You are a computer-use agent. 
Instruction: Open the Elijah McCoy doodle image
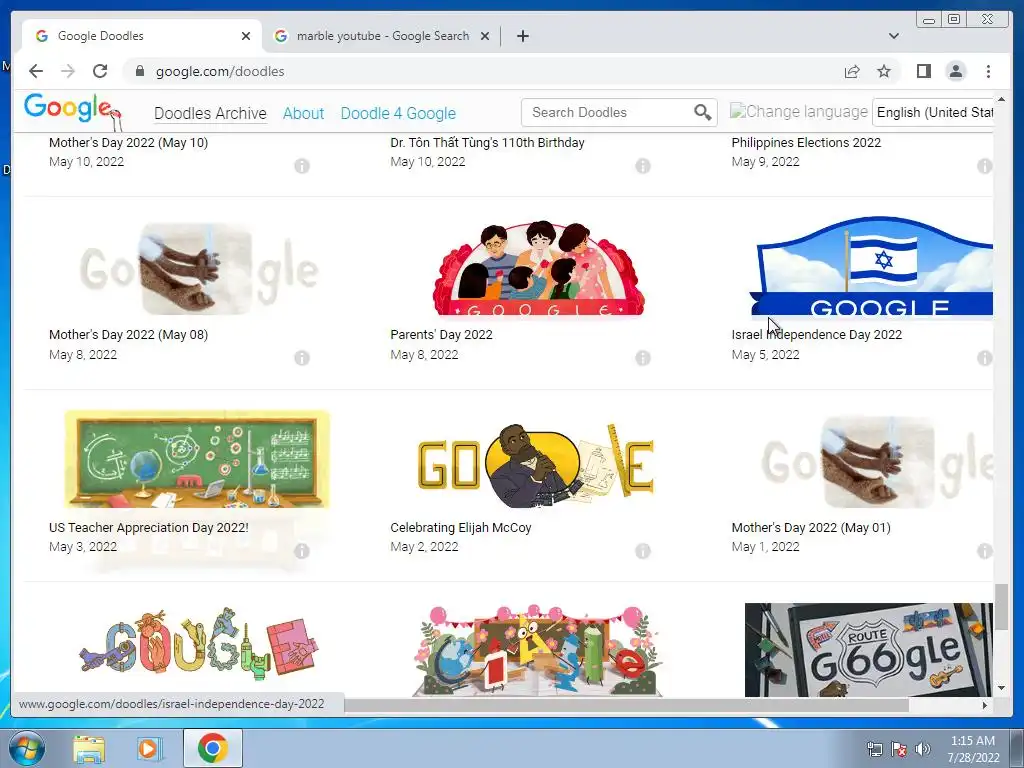click(x=536, y=465)
